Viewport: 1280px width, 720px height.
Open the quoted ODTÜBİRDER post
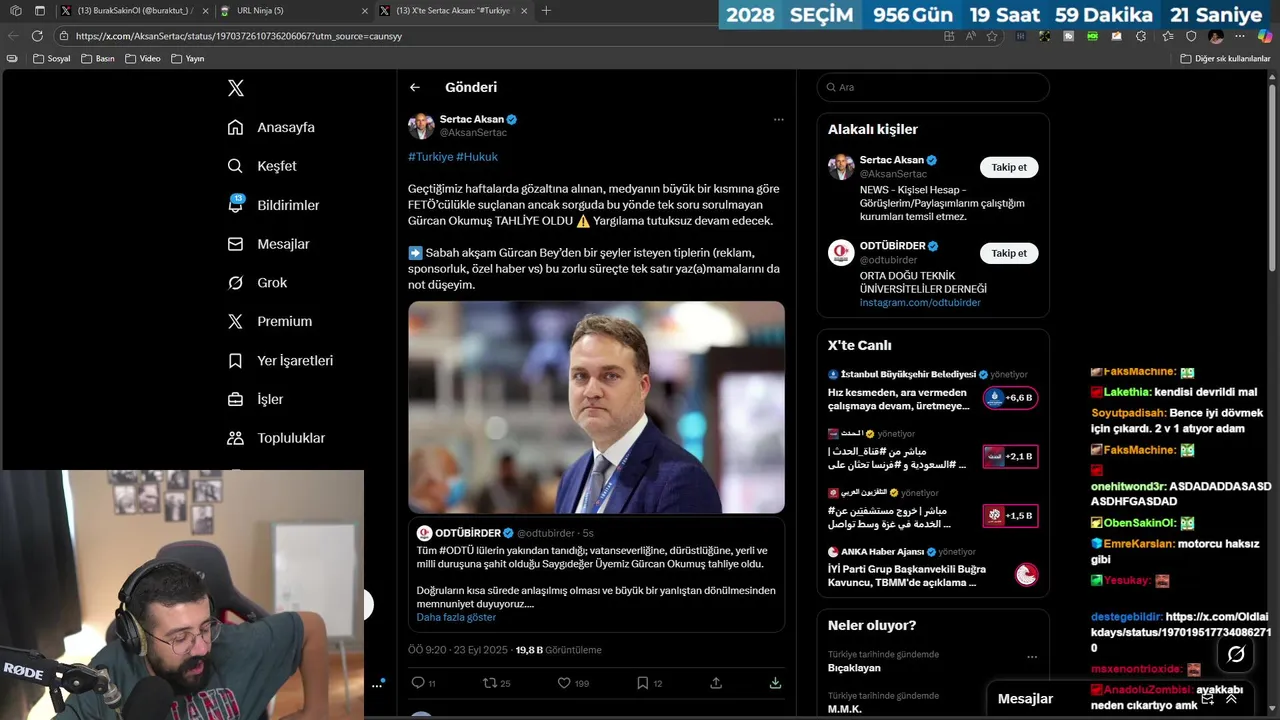(596, 574)
